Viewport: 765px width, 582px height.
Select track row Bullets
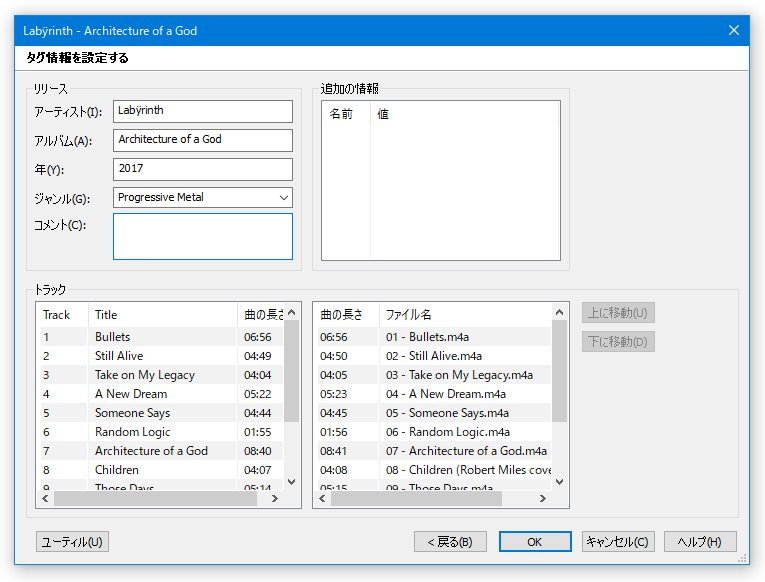[x=161, y=337]
